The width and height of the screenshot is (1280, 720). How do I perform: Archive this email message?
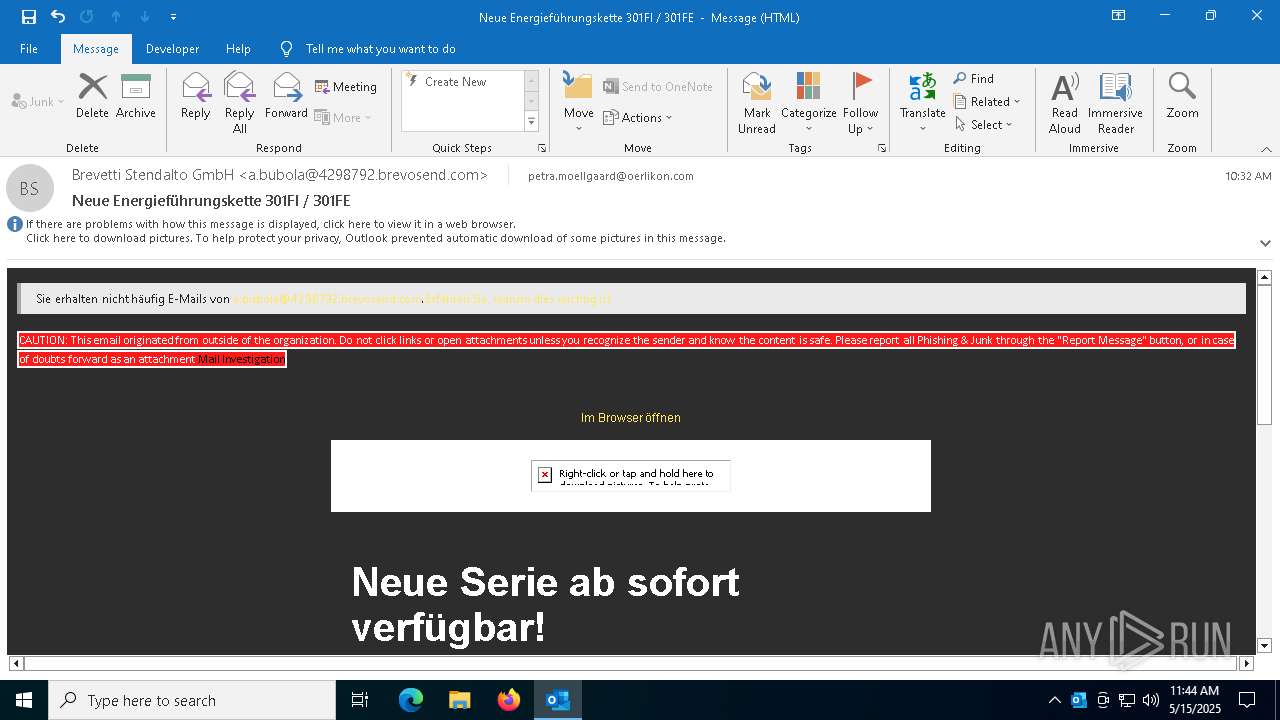tap(136, 96)
